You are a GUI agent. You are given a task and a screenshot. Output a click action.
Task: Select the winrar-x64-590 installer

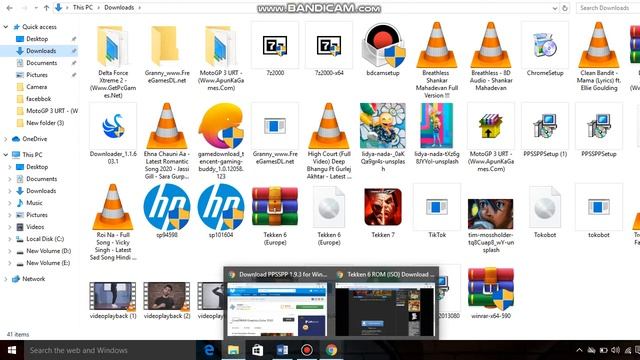491,293
